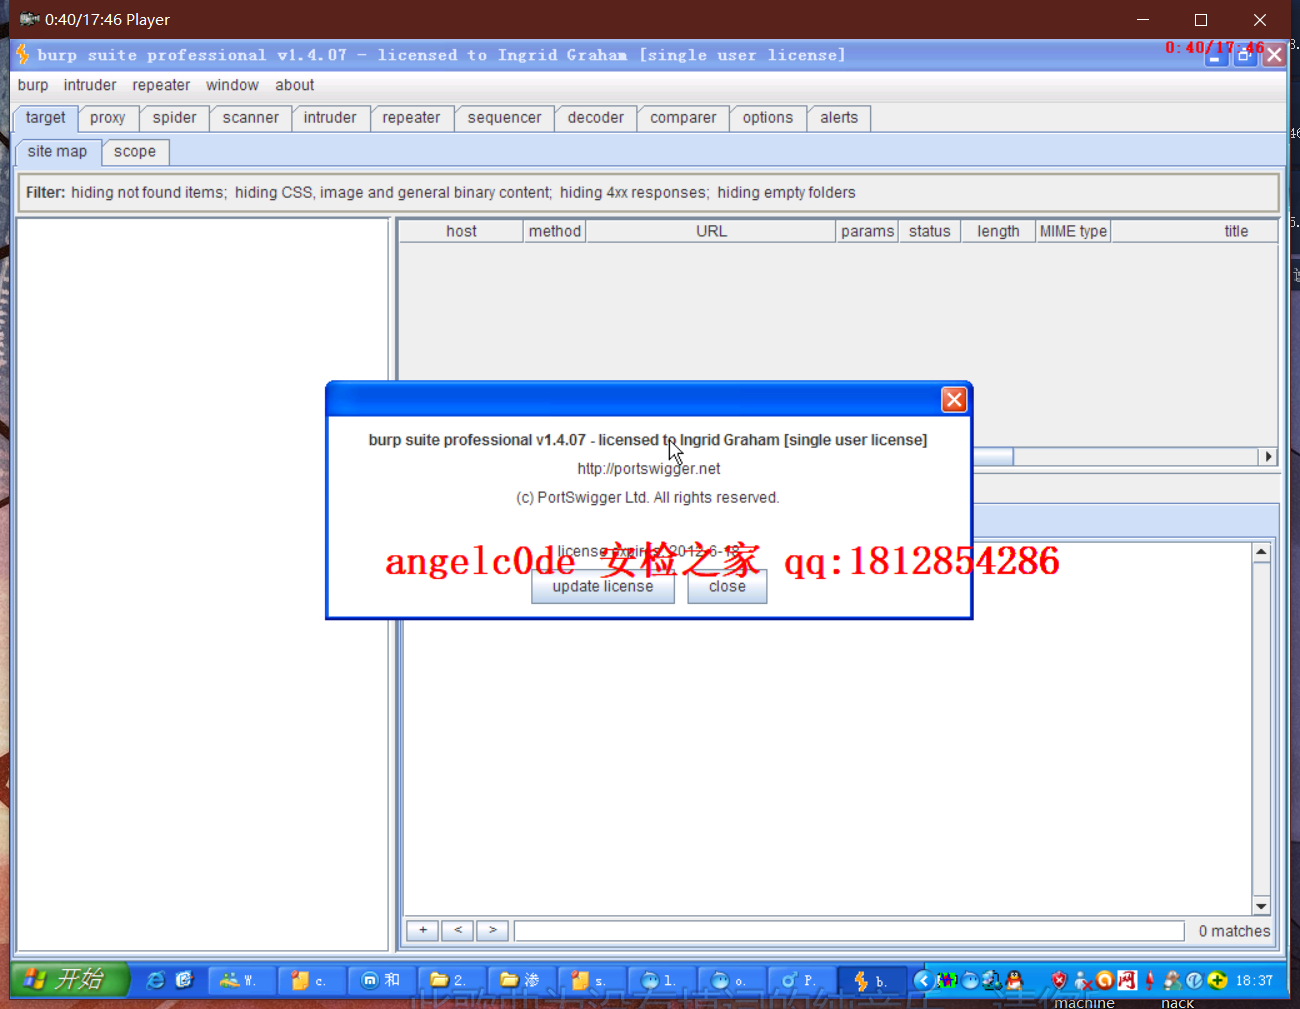The height and width of the screenshot is (1009, 1300).
Task: Sort table by params column
Action: point(867,231)
